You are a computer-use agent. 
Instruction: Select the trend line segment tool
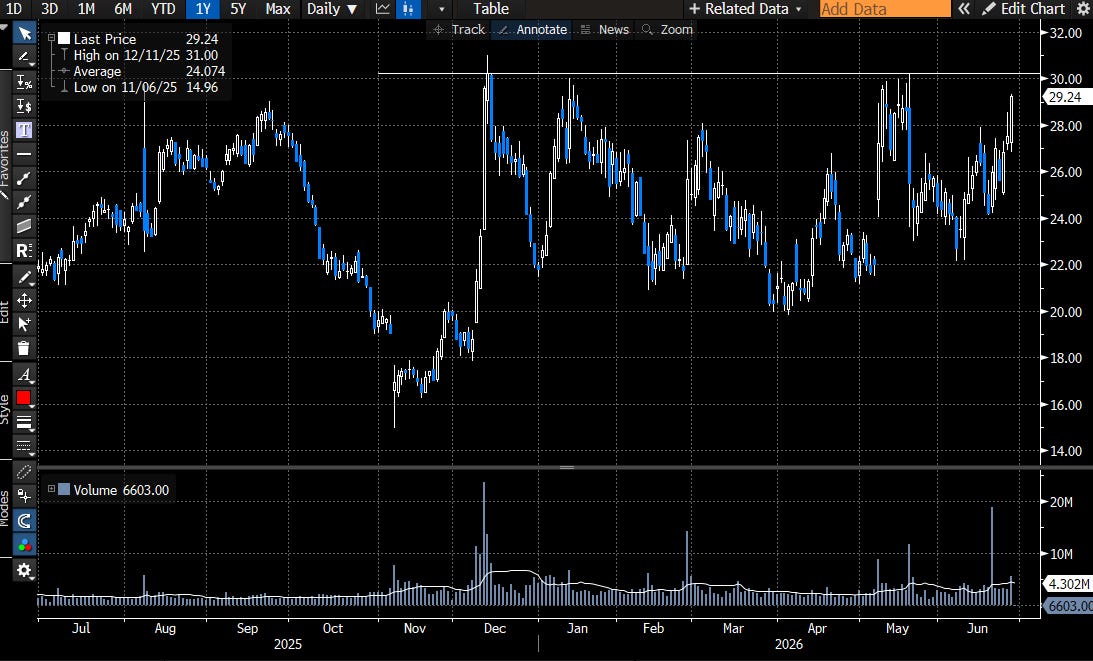pyautogui.click(x=24, y=178)
